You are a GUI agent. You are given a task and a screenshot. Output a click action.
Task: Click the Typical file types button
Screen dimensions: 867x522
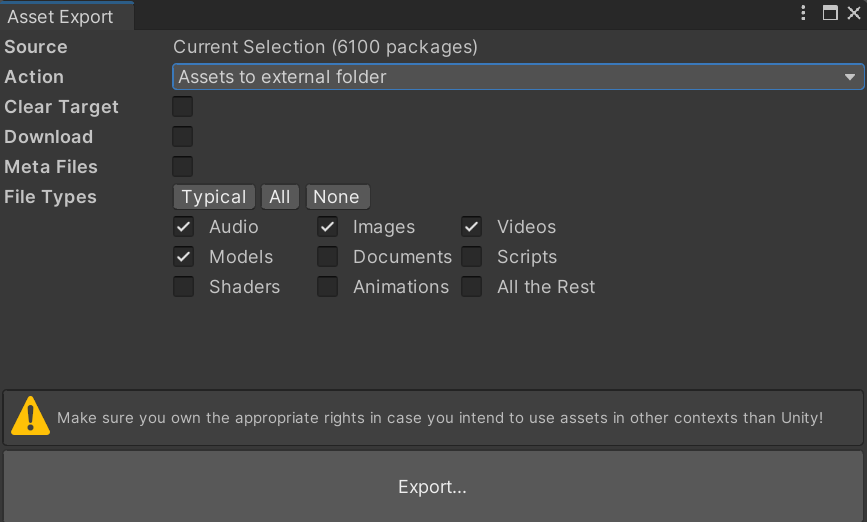click(214, 197)
